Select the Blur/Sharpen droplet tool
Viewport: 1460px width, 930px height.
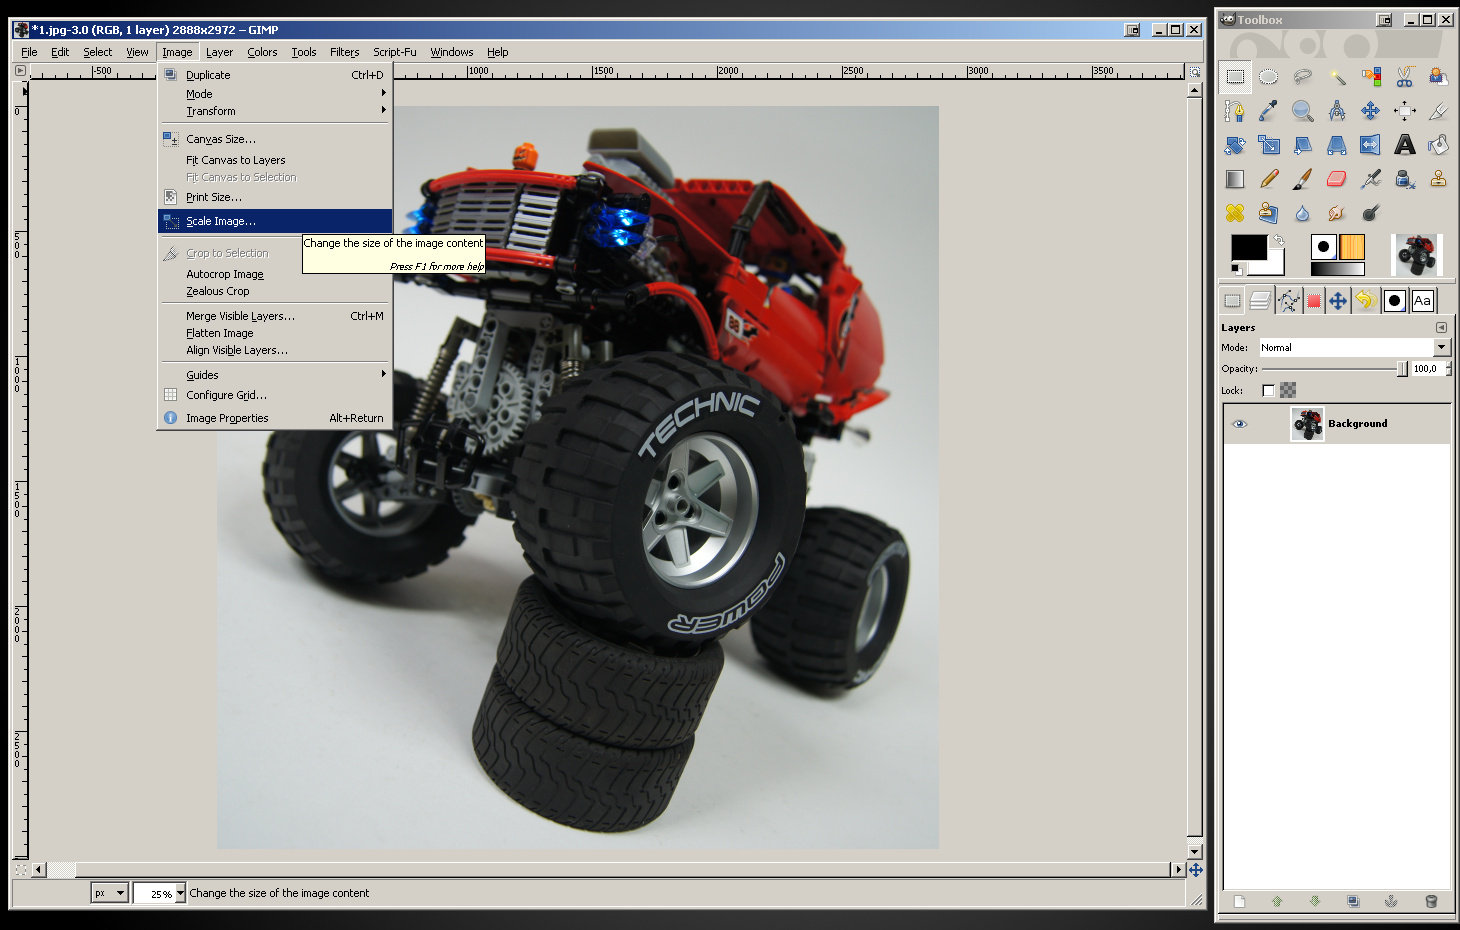(1303, 213)
